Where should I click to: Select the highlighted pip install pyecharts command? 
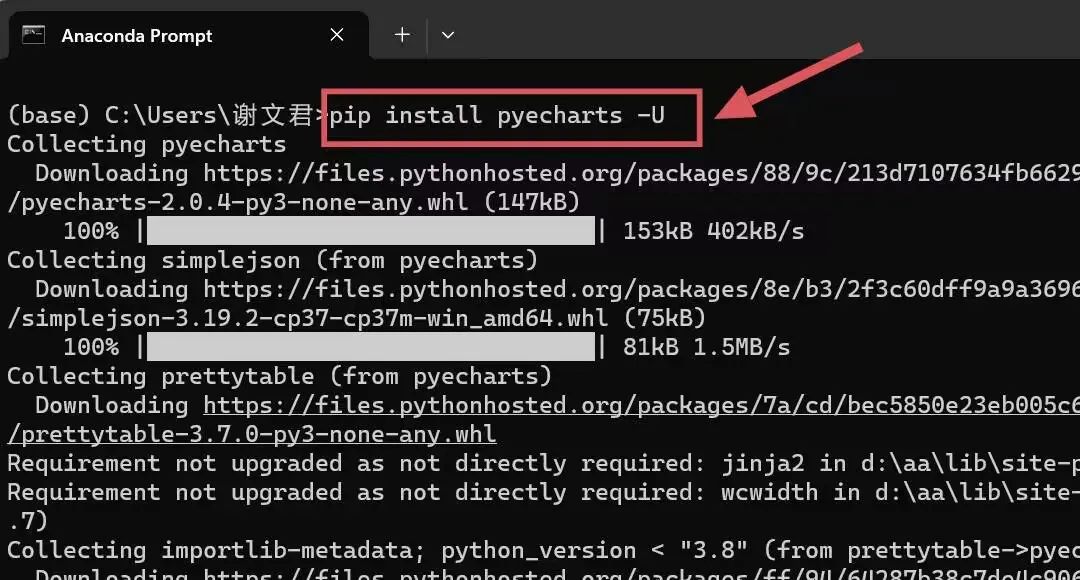point(510,114)
